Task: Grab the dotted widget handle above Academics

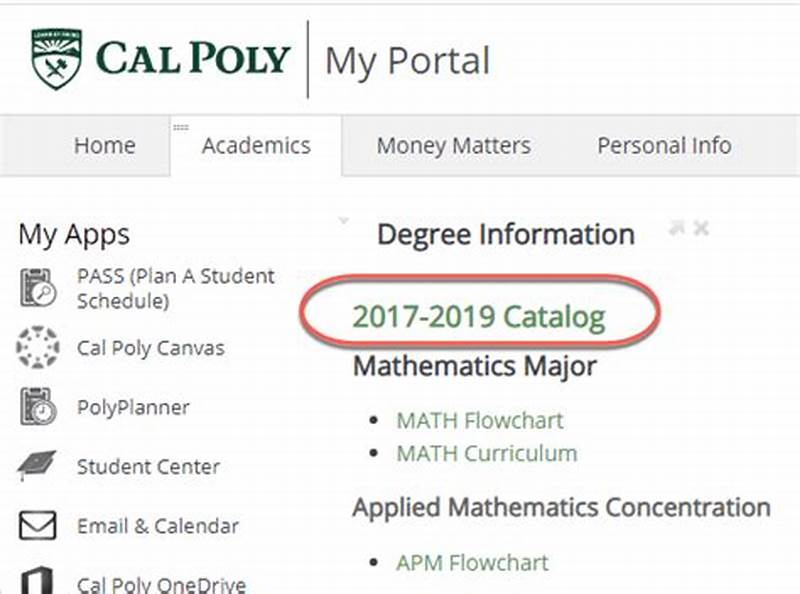Action: click(183, 126)
